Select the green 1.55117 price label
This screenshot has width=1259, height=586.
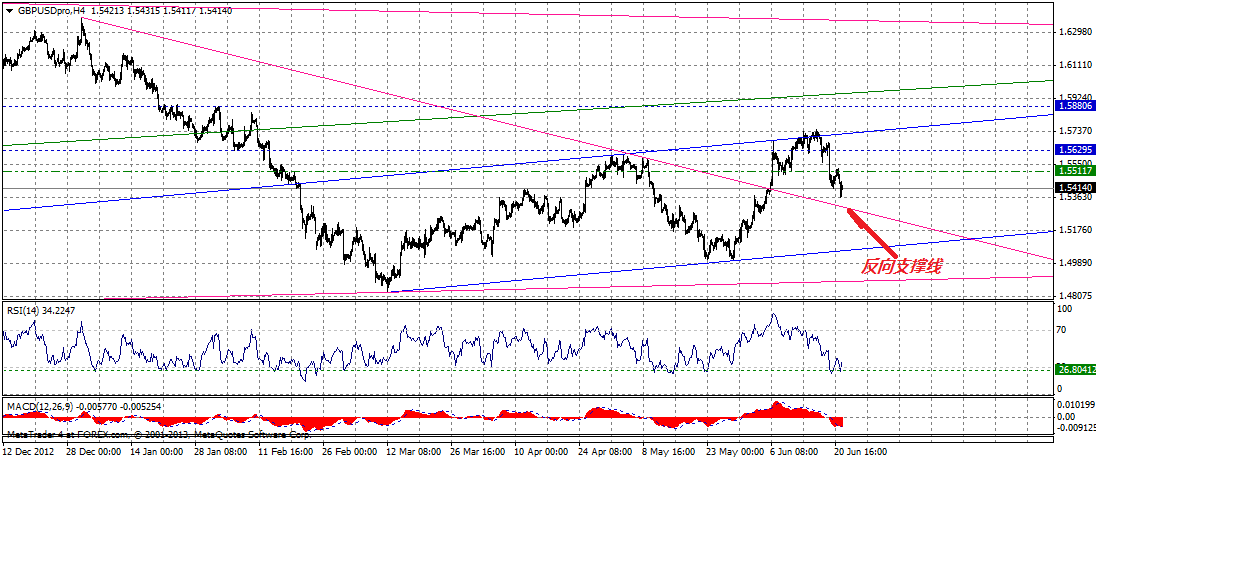pos(1076,171)
